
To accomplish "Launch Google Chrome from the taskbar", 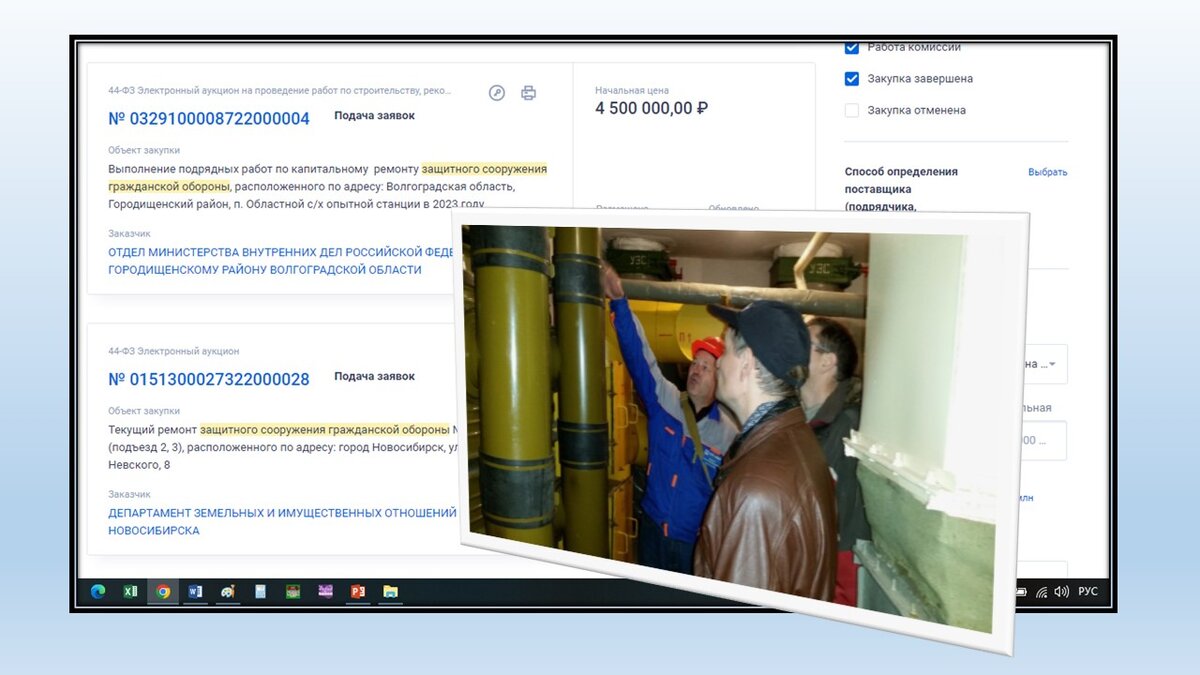I will (163, 591).
